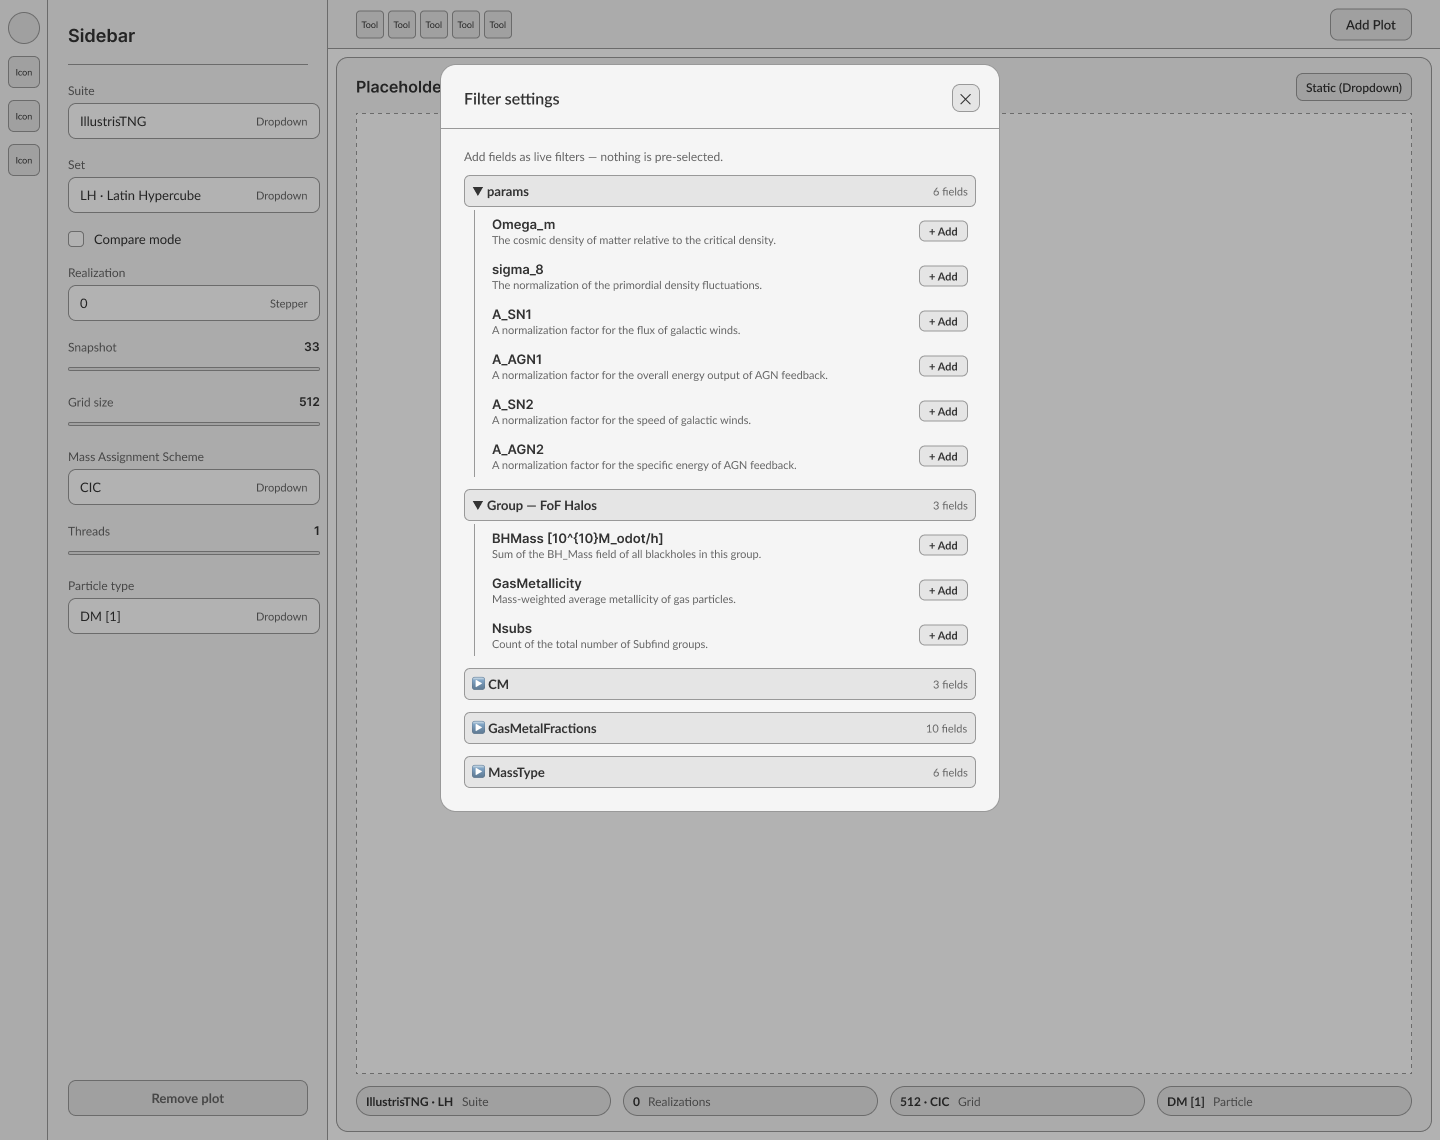Click the Add Plot button
The height and width of the screenshot is (1140, 1440).
pos(1371,25)
